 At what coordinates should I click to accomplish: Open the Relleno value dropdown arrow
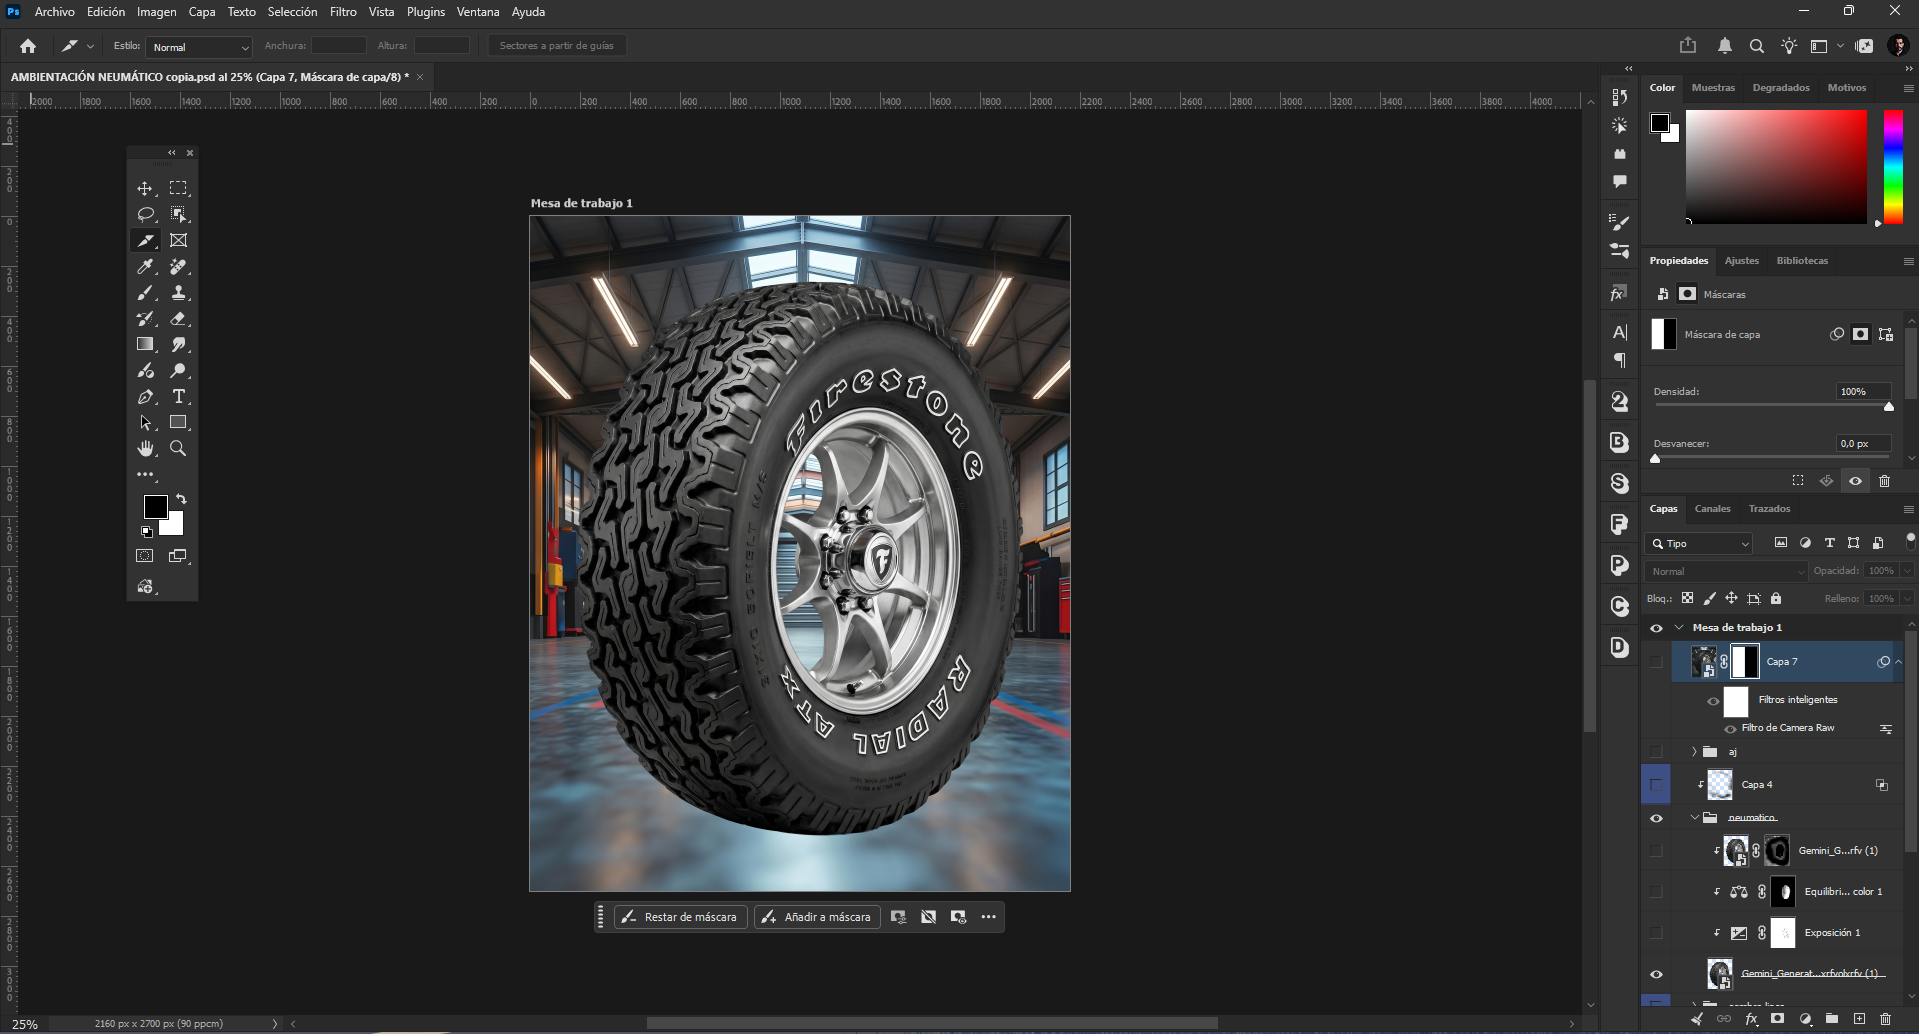pos(1907,599)
